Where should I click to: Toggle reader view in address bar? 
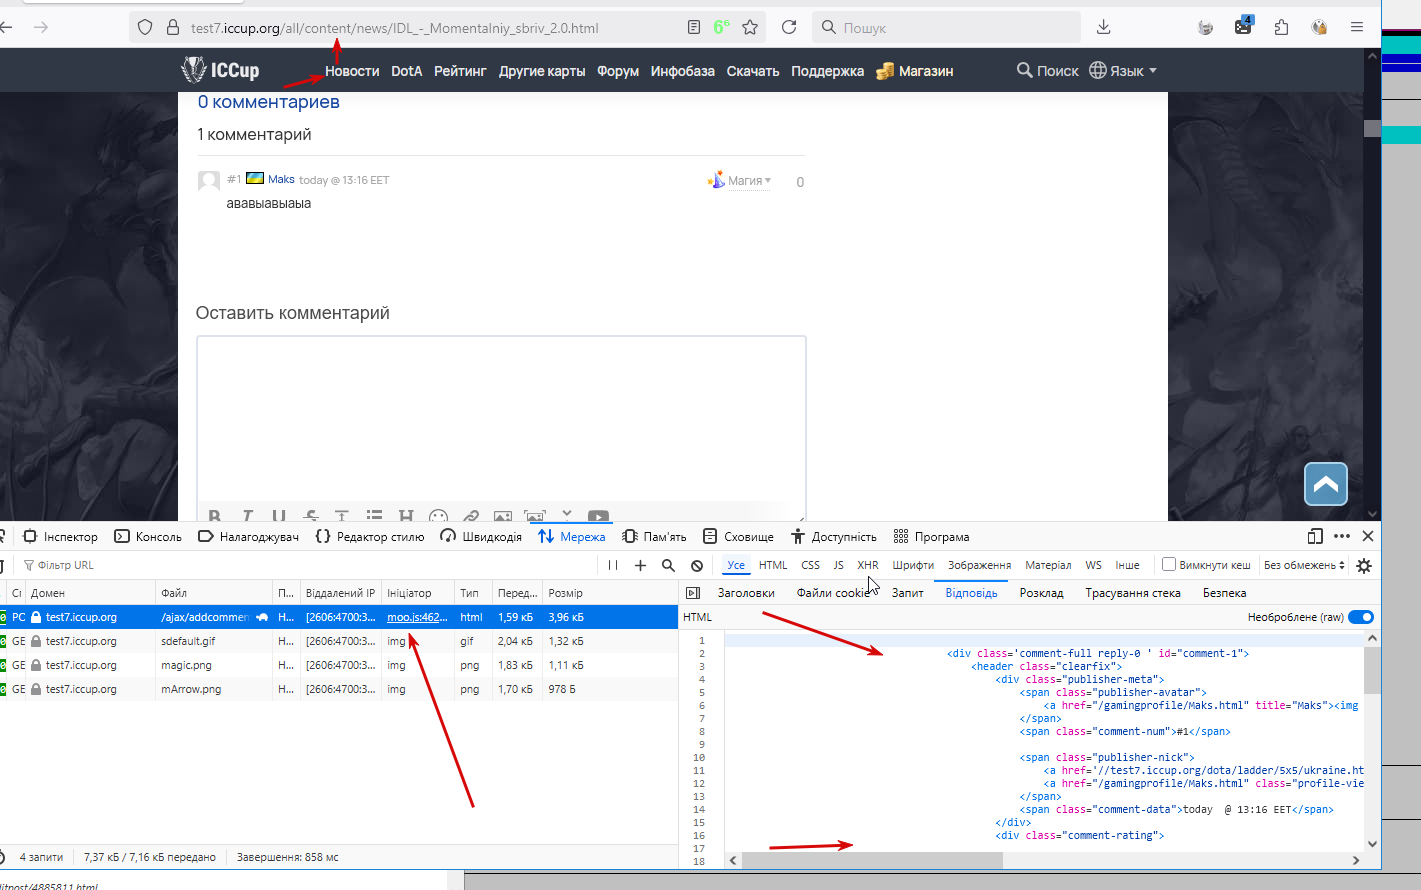(694, 28)
